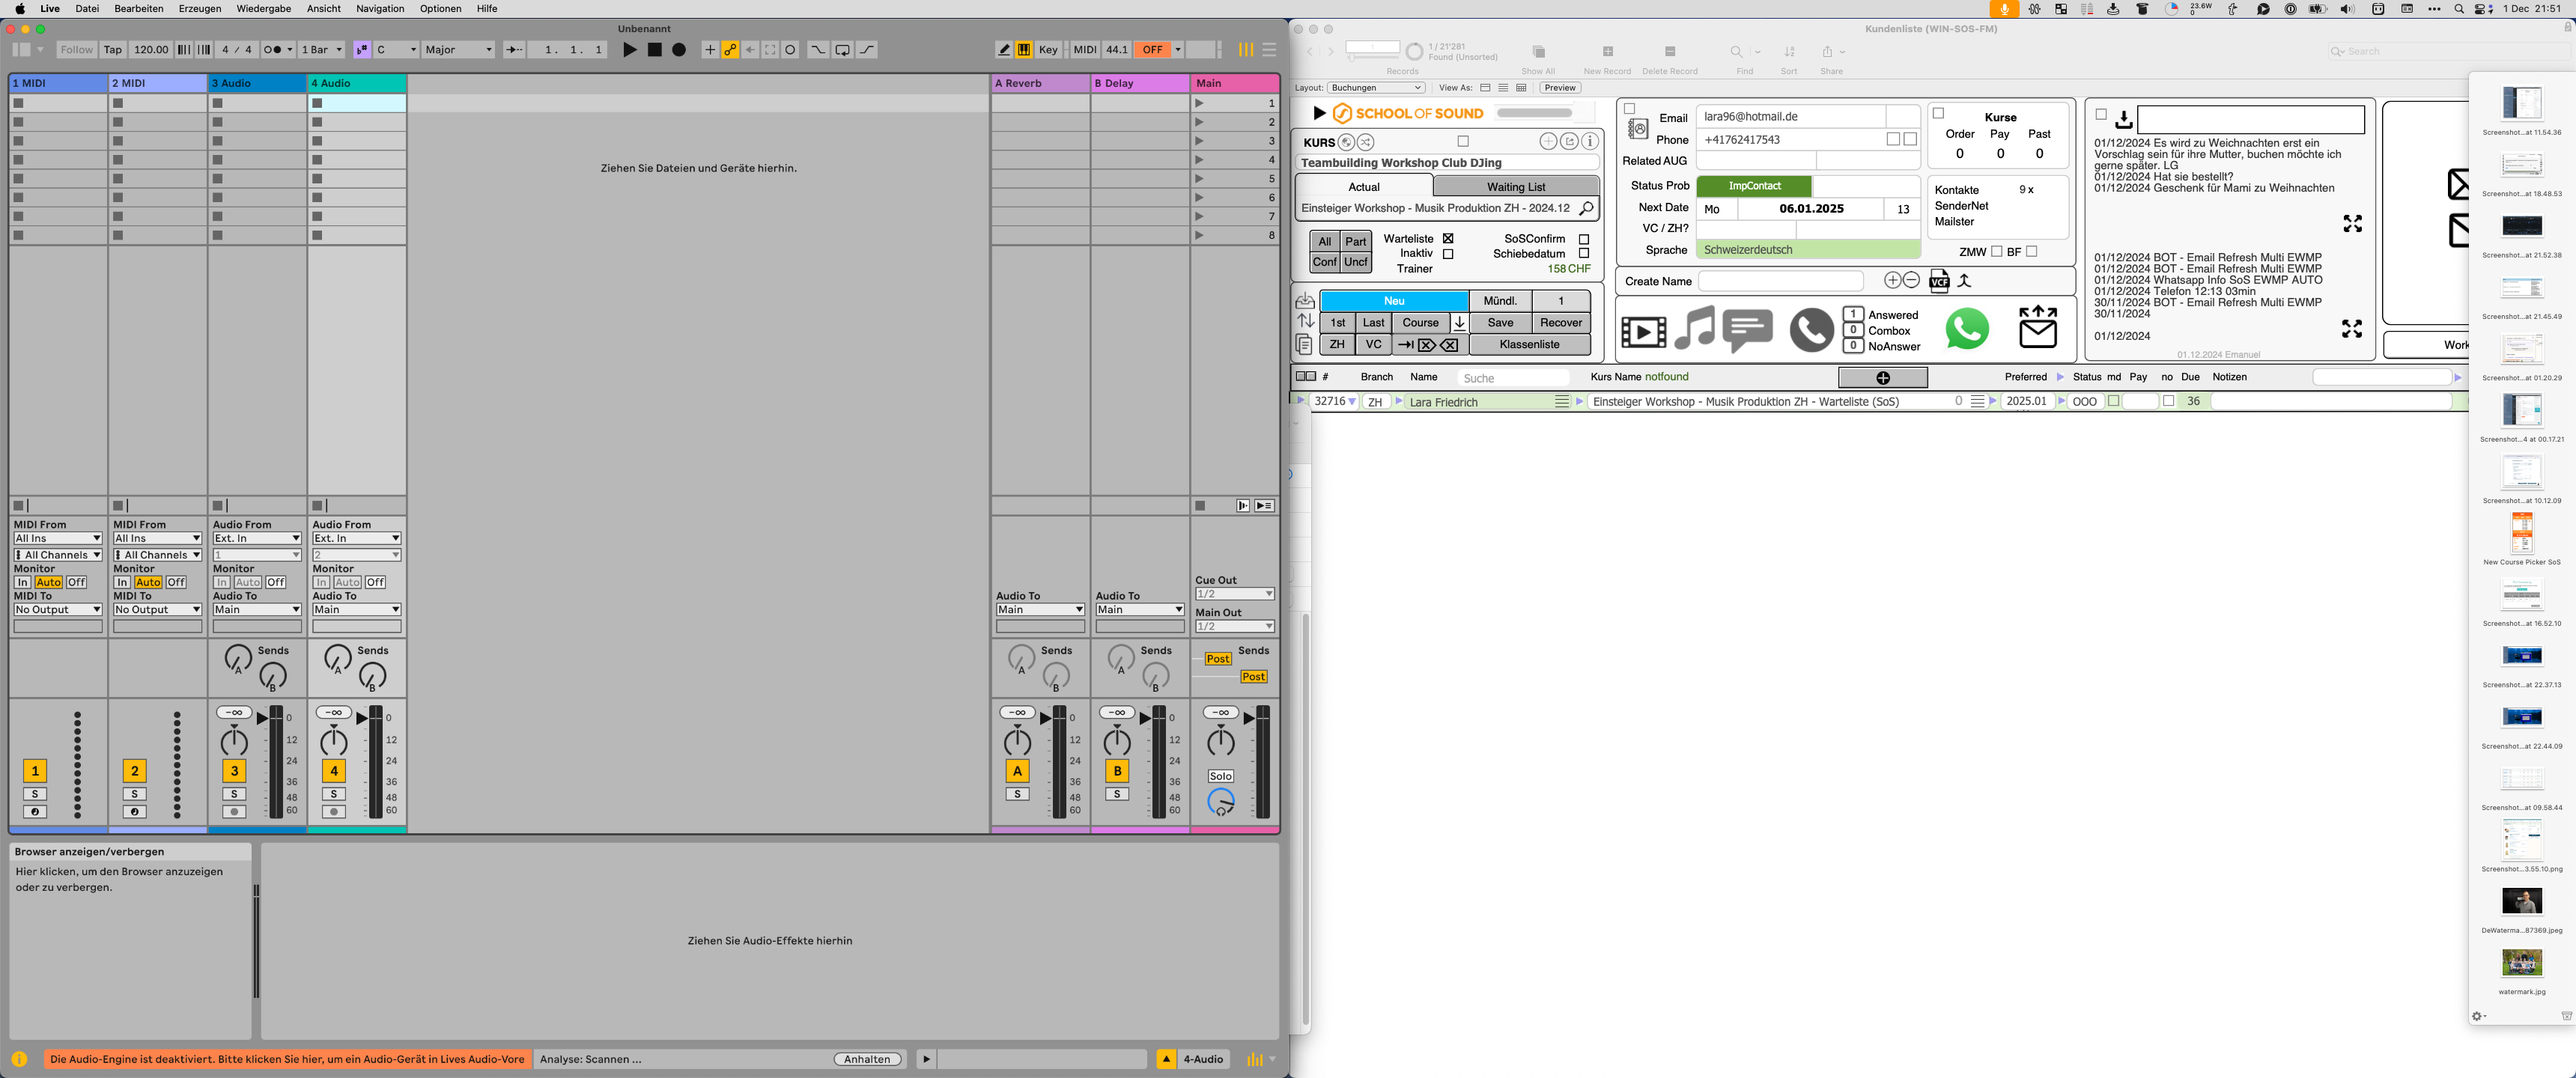Toggle the Warteliste checkbox
The image size is (2576, 1078).
click(x=1448, y=239)
